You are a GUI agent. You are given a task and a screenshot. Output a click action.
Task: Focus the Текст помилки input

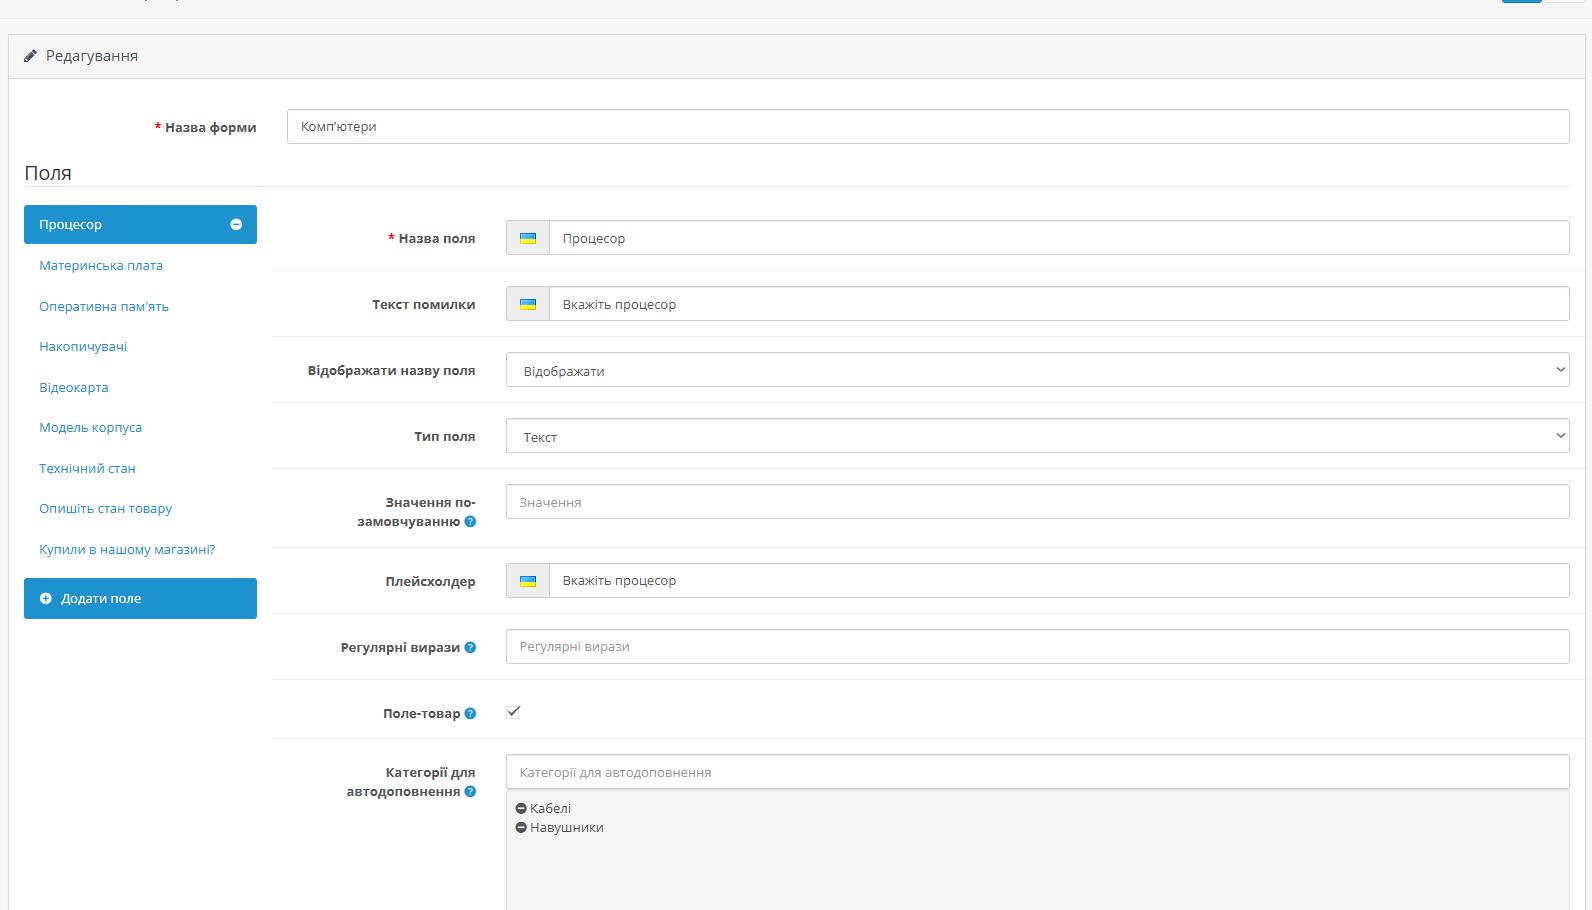(x=1059, y=304)
